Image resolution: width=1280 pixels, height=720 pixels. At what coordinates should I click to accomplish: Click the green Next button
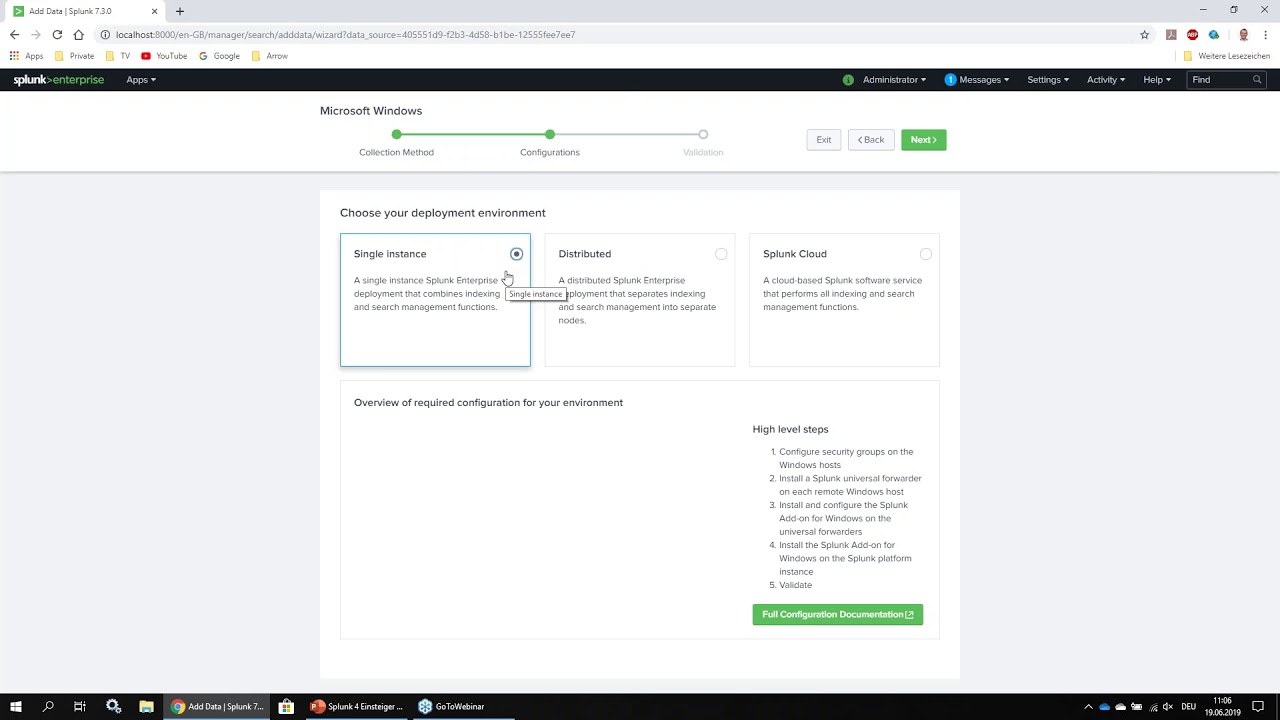[x=923, y=140]
